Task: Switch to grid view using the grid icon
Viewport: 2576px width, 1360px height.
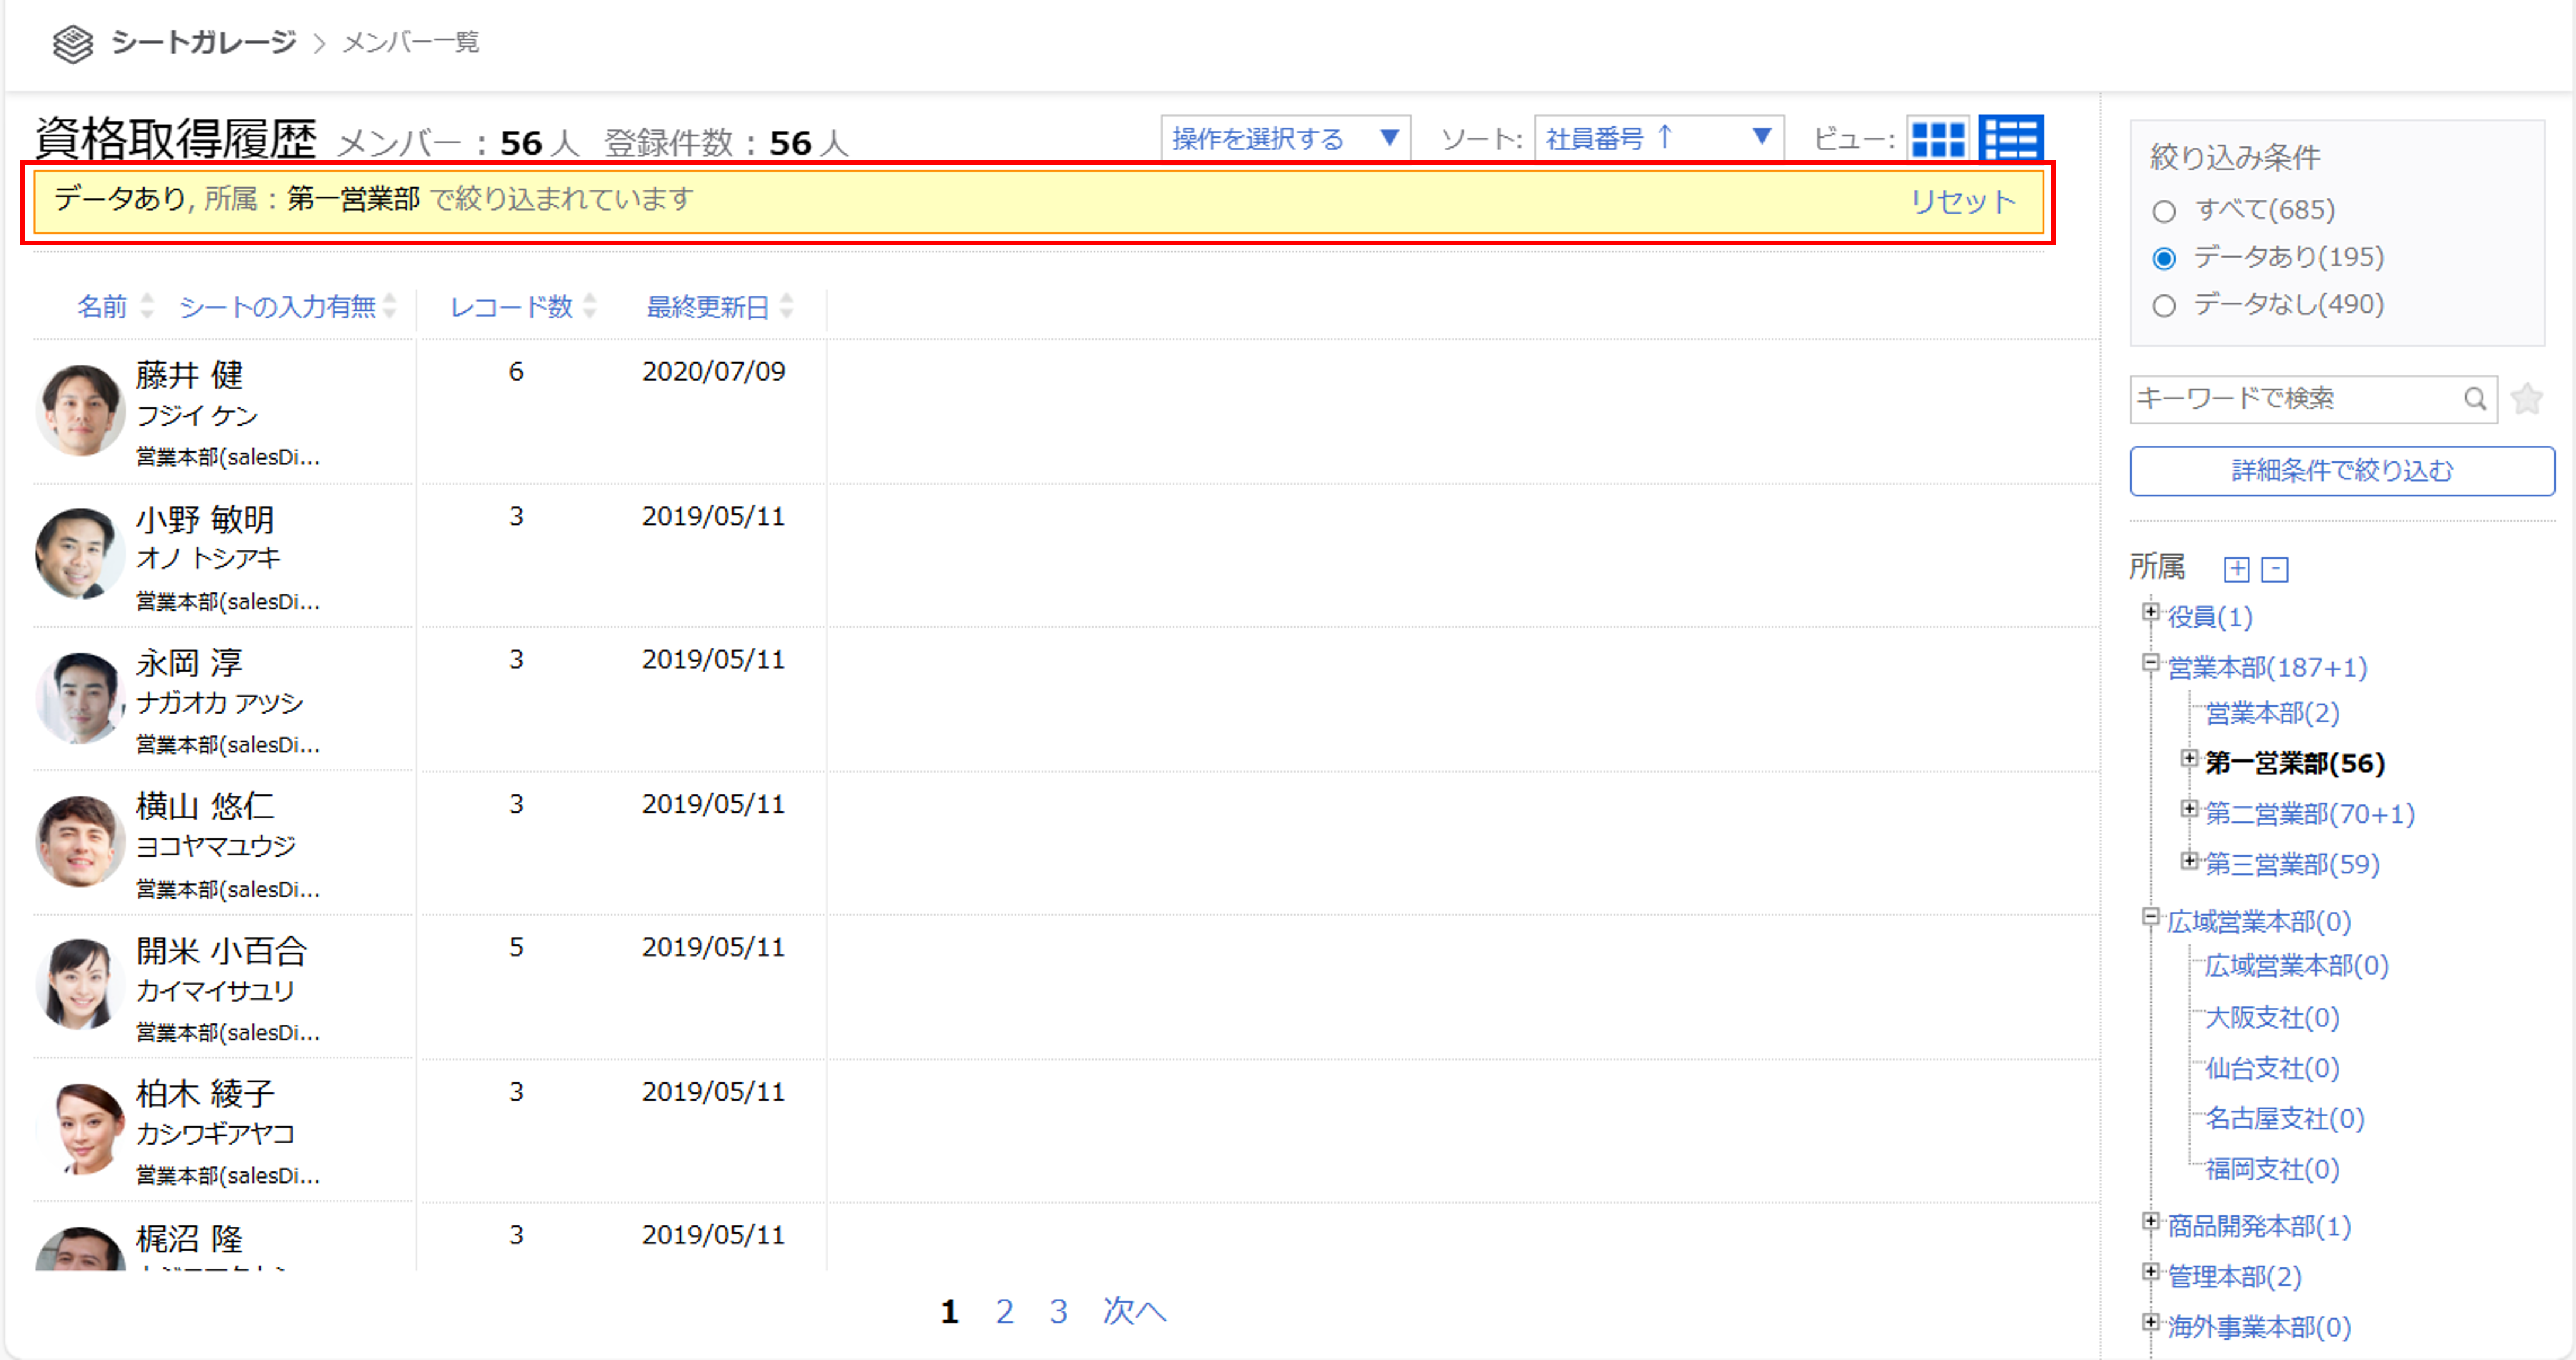Action: pos(1938,138)
